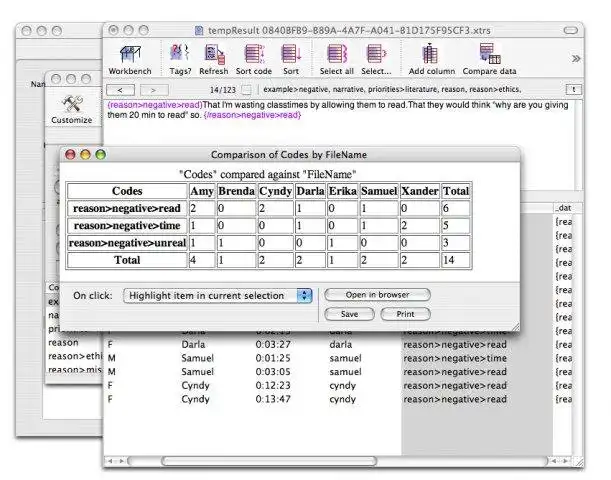Image resolution: width=611 pixels, height=480 pixels.
Task: Click the reason>negative>time row label
Action: click(x=127, y=226)
